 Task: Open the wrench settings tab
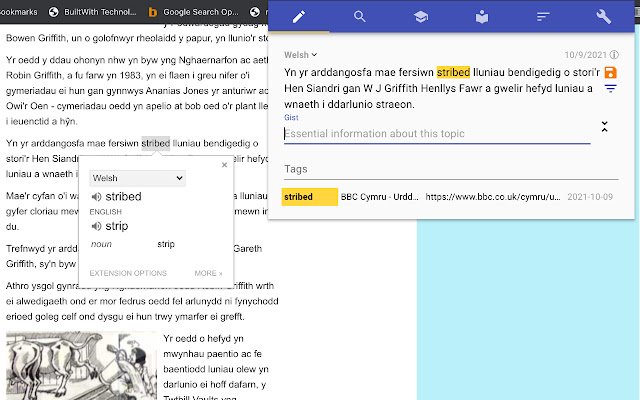[604, 17]
